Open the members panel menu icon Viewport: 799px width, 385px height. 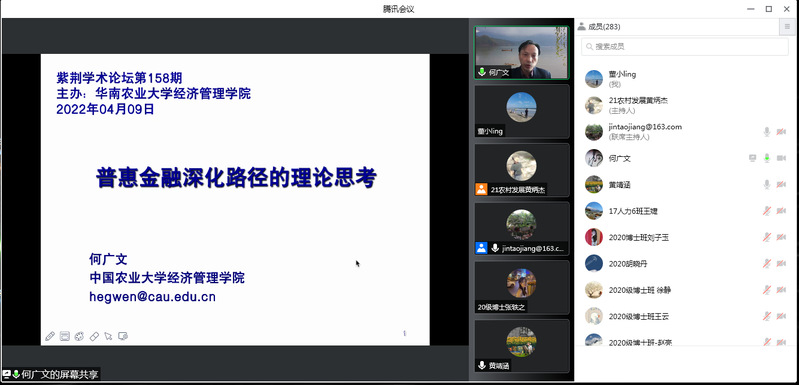[x=787, y=27]
